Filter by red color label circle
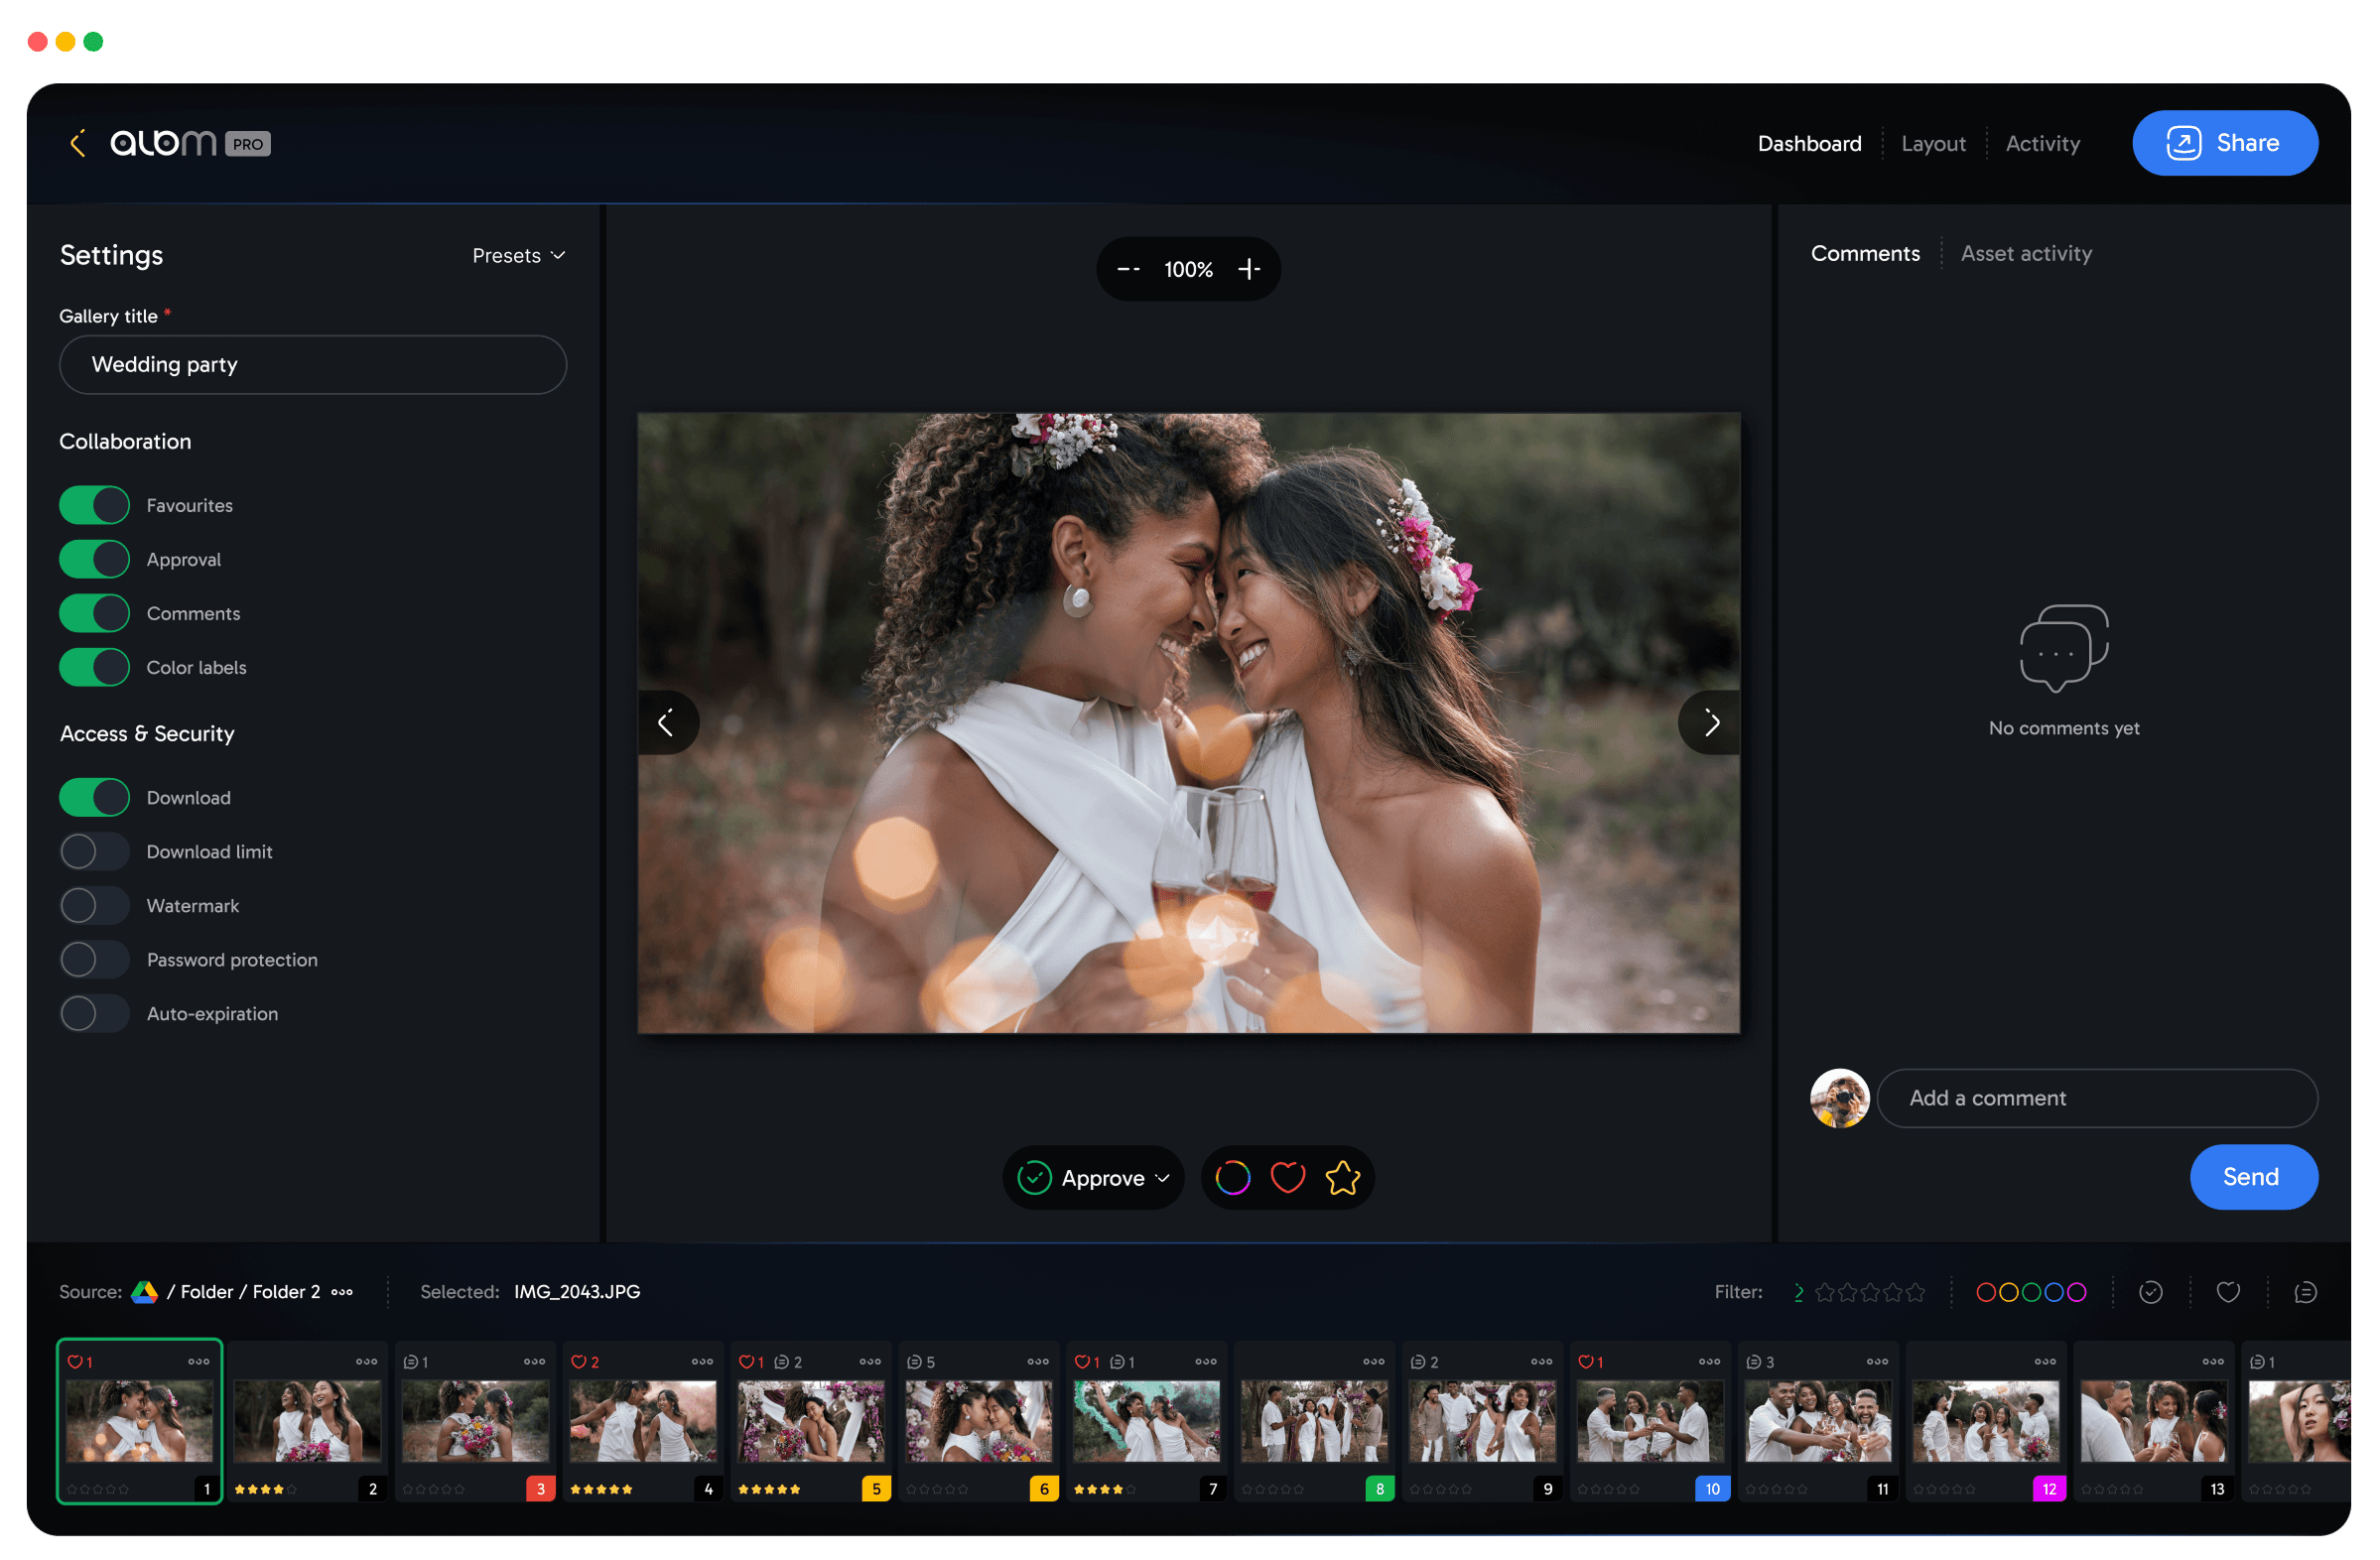 [1986, 1292]
